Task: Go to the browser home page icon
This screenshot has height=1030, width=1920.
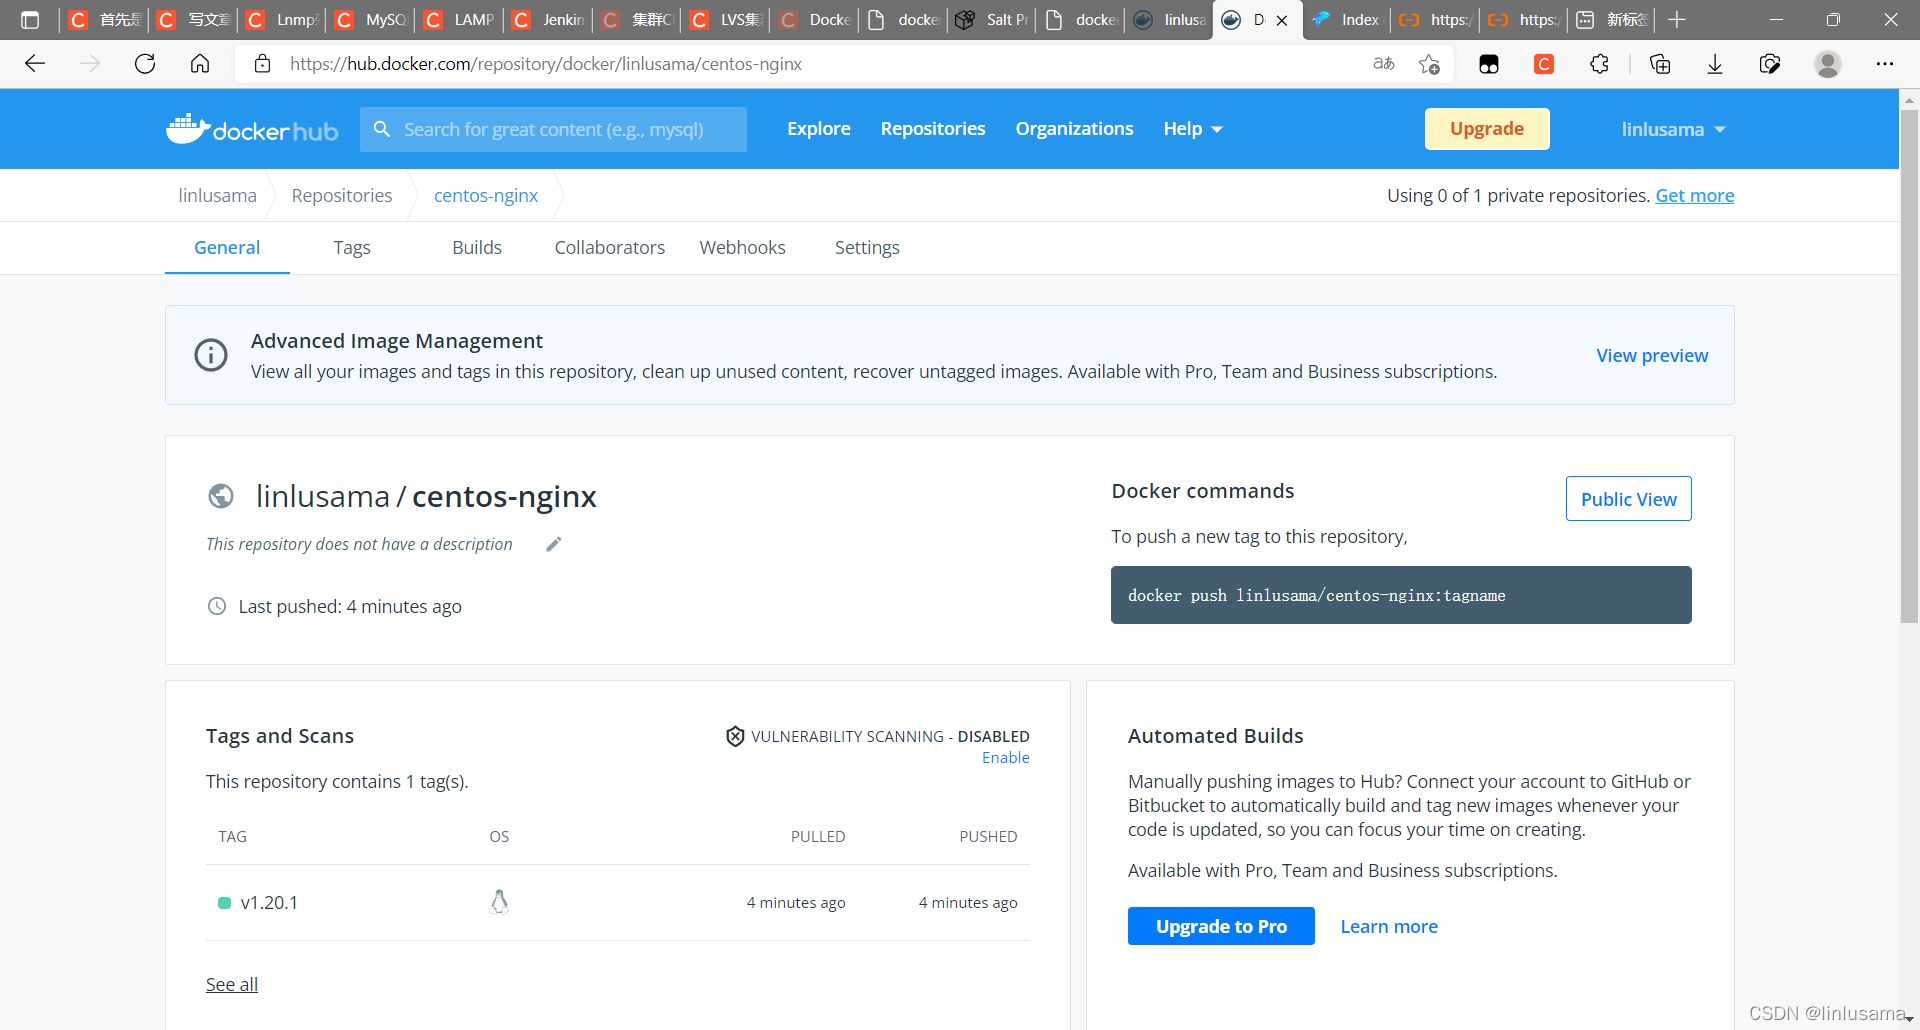Action: [x=200, y=64]
